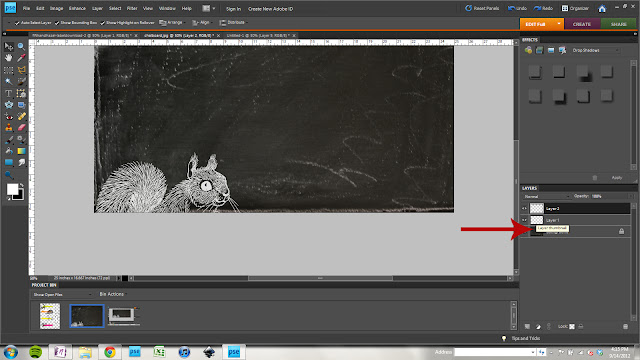The height and width of the screenshot is (360, 640).
Task: Select the Zoom tool
Action: click(x=21, y=47)
